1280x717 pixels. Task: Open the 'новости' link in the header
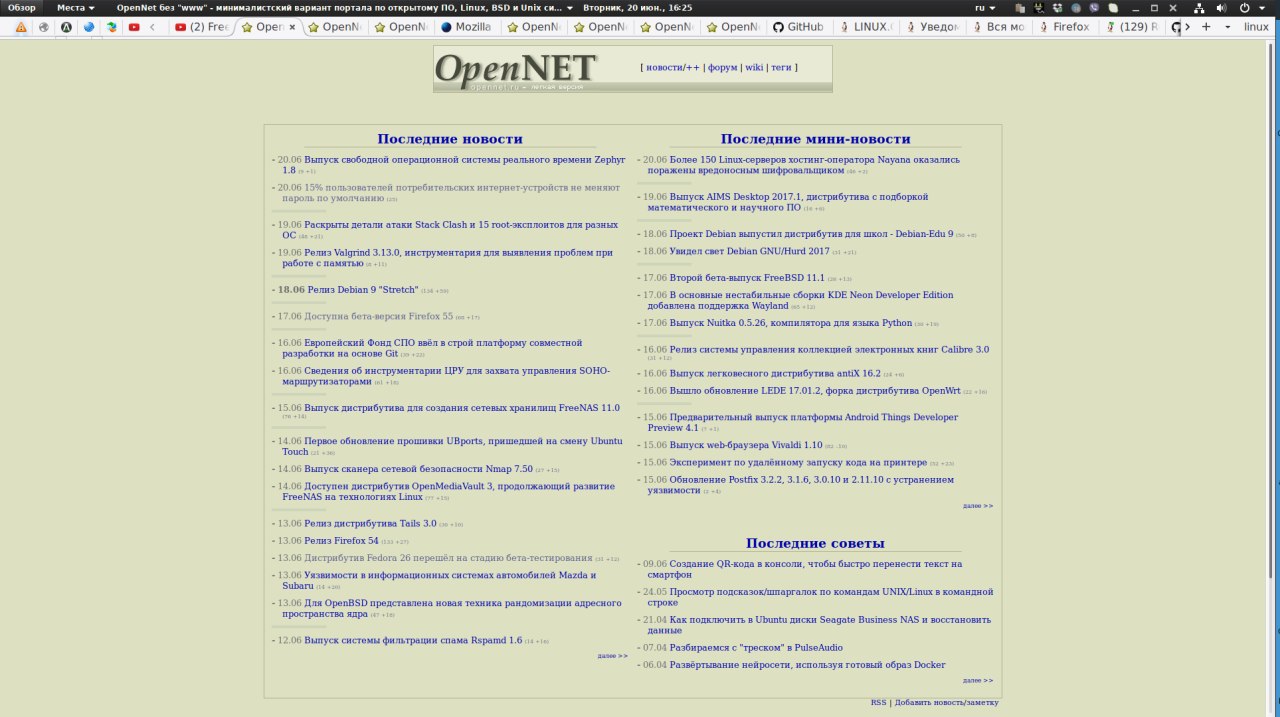coord(666,67)
